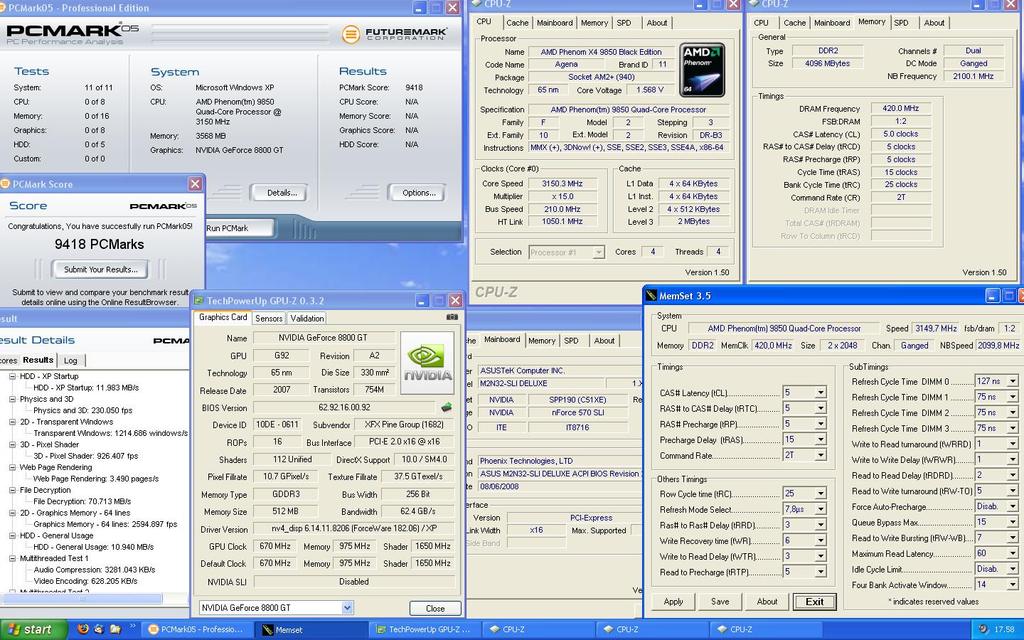Image resolution: width=1024 pixels, height=640 pixels.
Task: Click the quick launch icon right of Firefox
Action: pyautogui.click(x=99, y=629)
